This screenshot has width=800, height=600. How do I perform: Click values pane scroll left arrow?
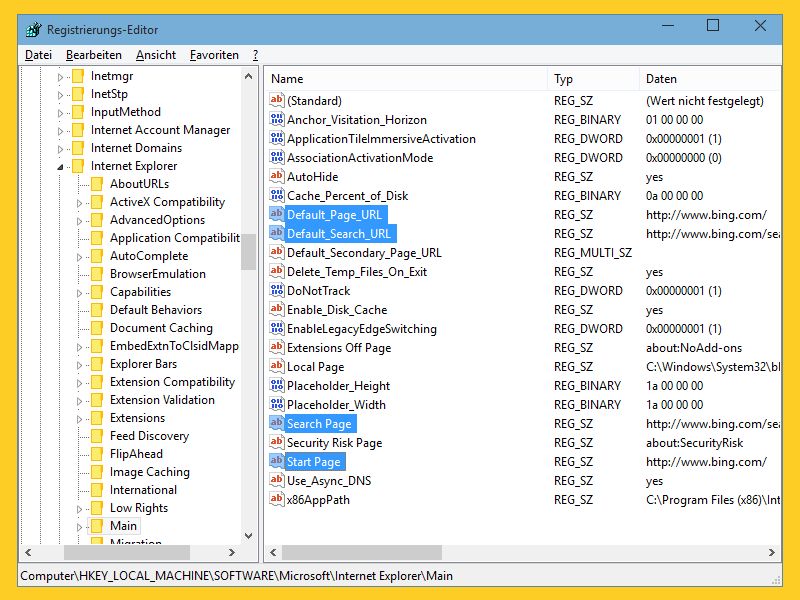pos(273,552)
